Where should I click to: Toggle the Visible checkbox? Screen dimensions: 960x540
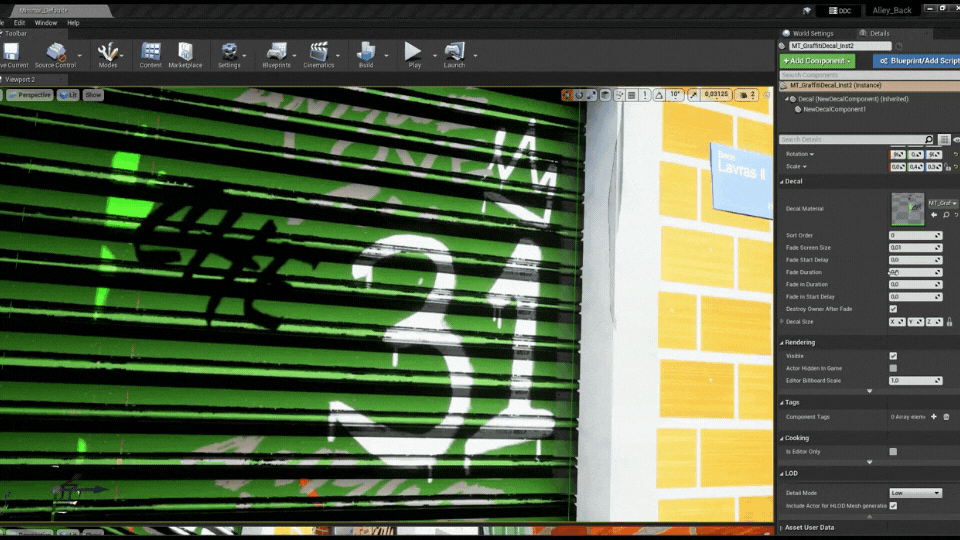893,356
